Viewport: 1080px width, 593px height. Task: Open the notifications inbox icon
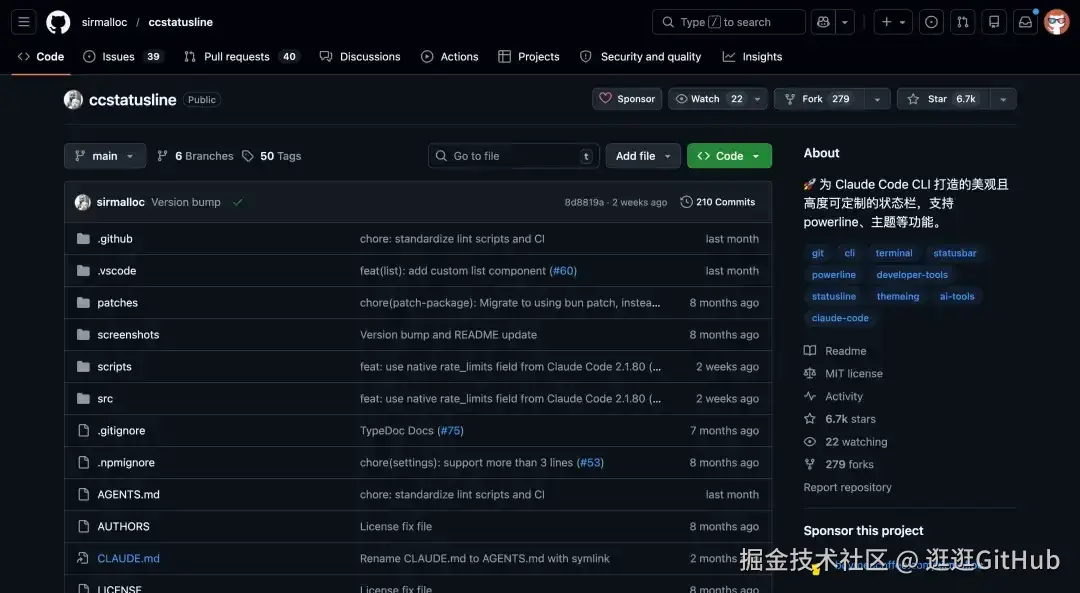coord(1026,22)
